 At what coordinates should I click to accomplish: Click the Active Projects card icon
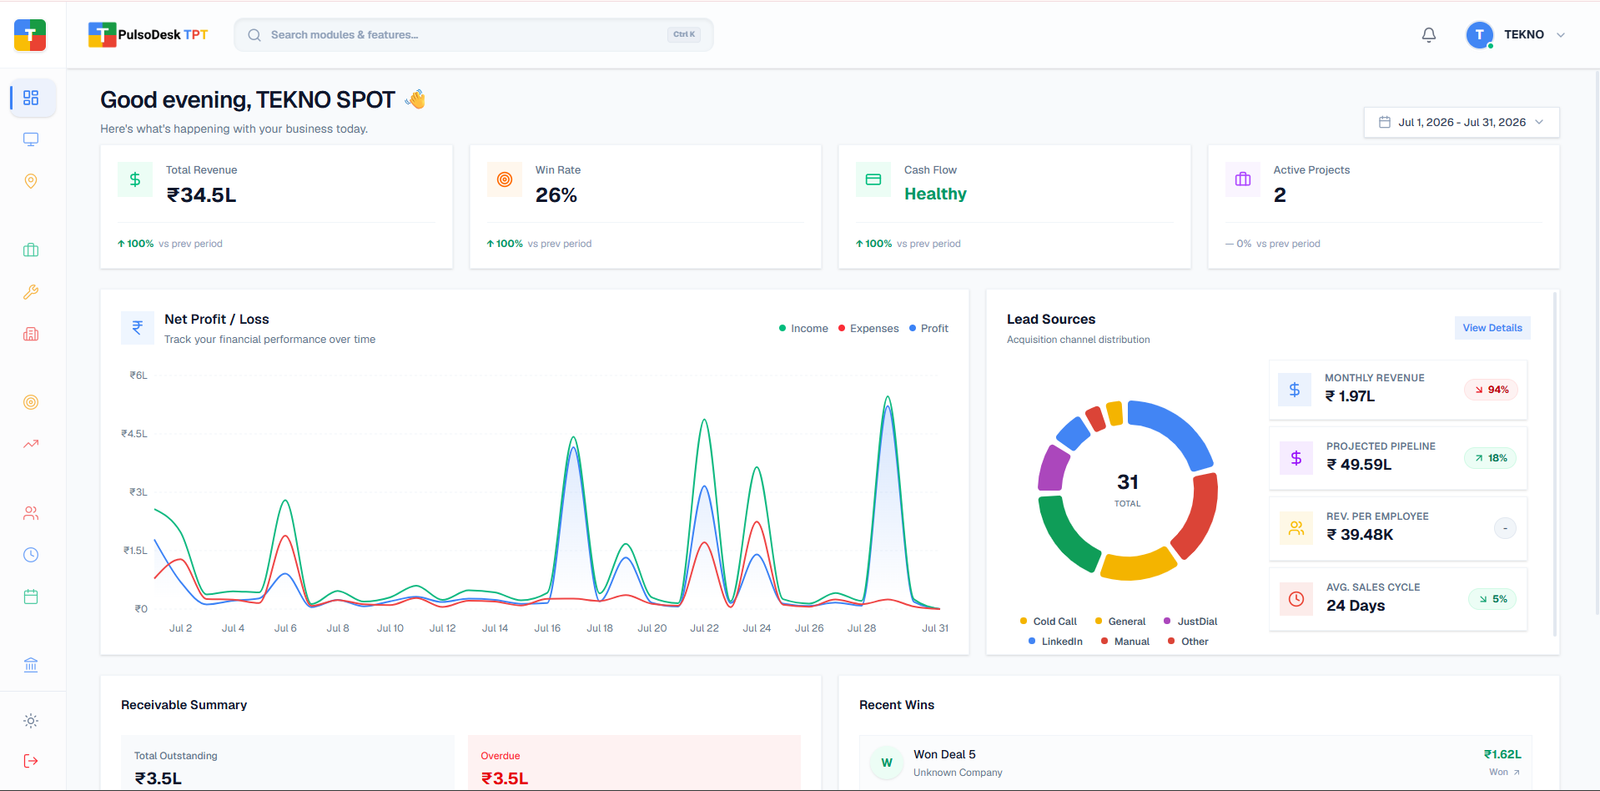point(1243,180)
